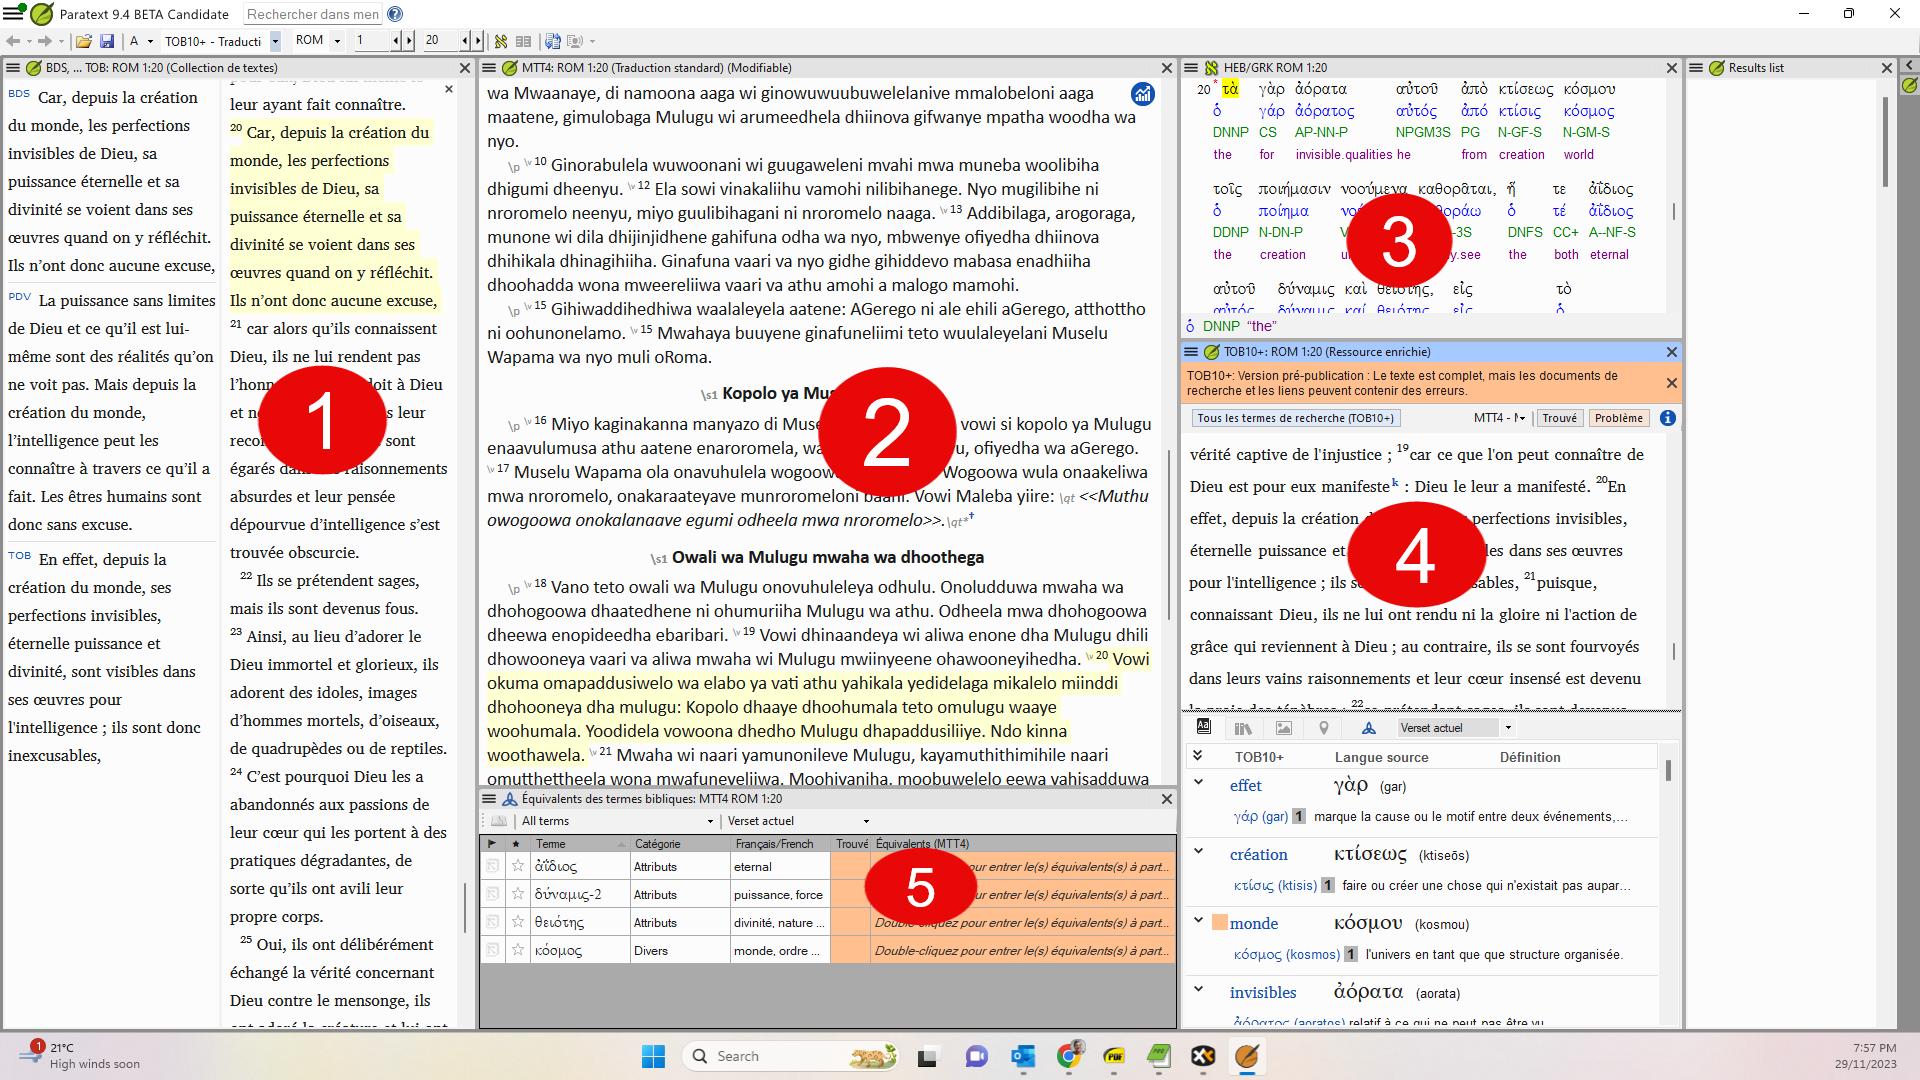1920x1080 pixels.
Task: Sort by the Catégorie column header
Action: (x=680, y=844)
